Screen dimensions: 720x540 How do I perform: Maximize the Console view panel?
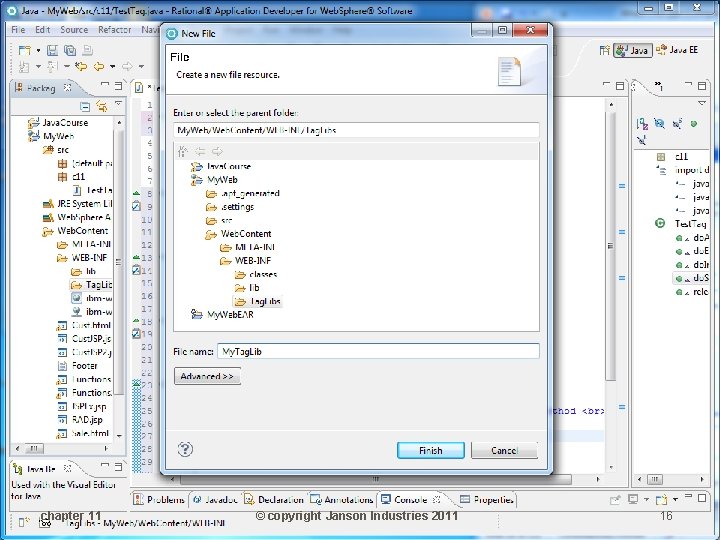pos(702,498)
